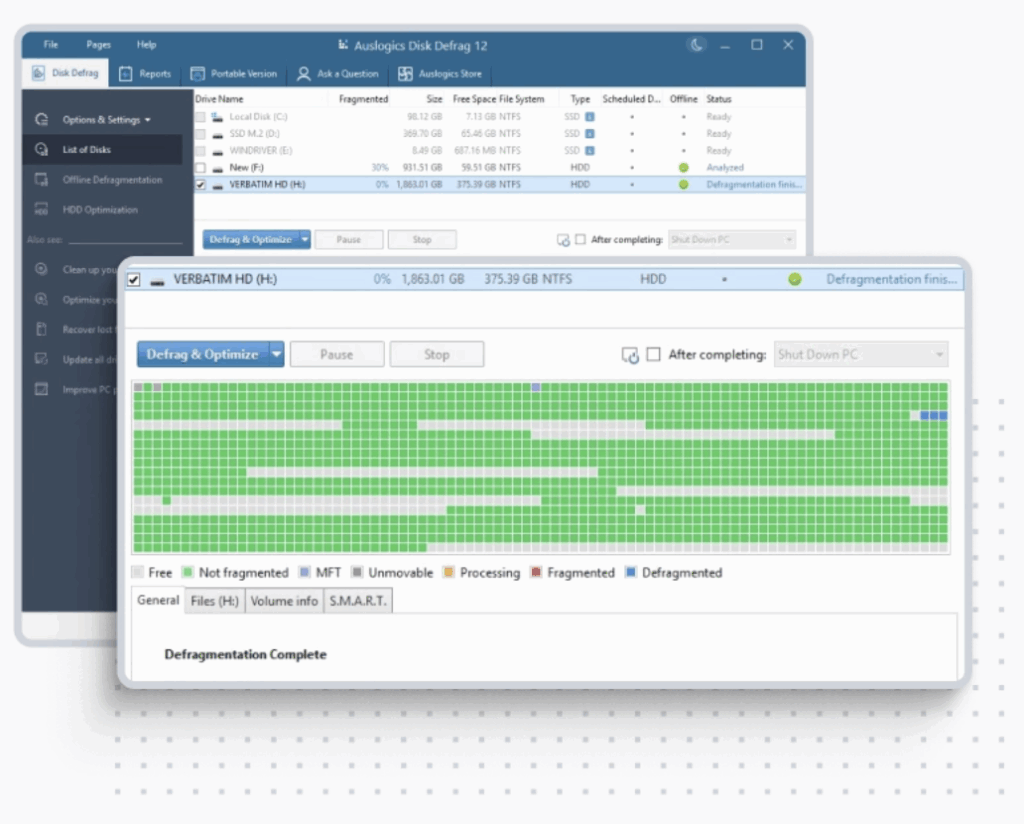Click the Recover lost files sidebar icon
Viewport: 1024px width, 824px height.
(41, 329)
